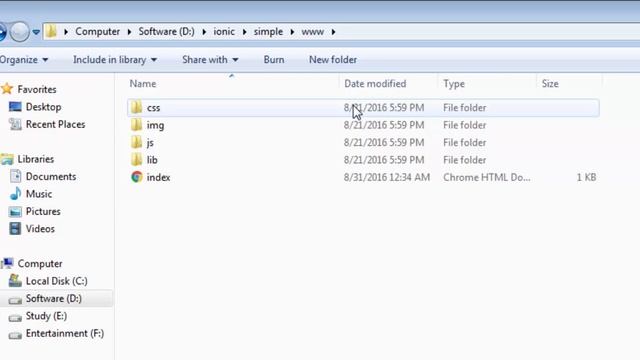The image size is (640, 360).
Task: Open the Share with dropdown
Action: (x=210, y=60)
